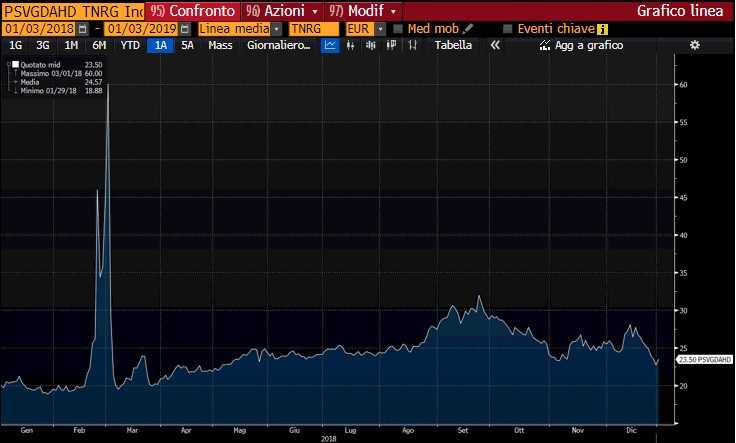736x443 pixels.
Task: Open the Linea media dropdown
Action: click(x=277, y=29)
